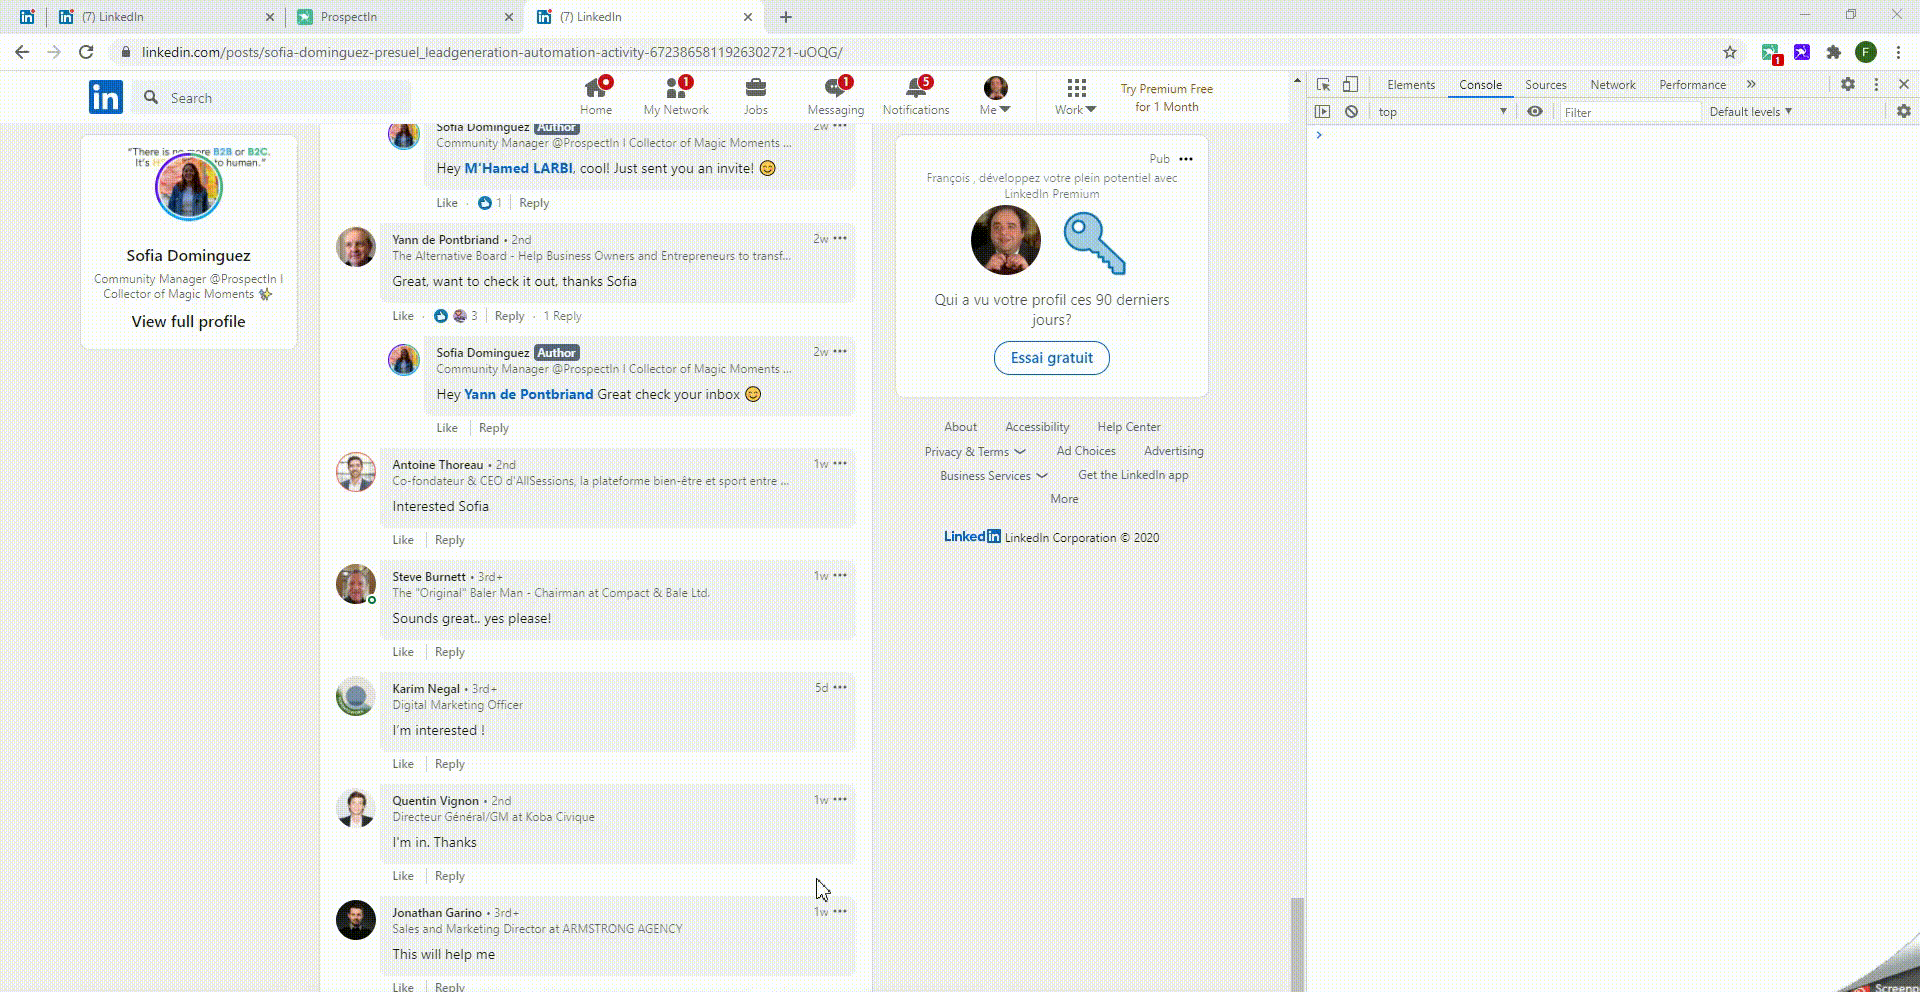Open options menu on Steve Burnett's comment
This screenshot has width=1920, height=992.
(840, 575)
